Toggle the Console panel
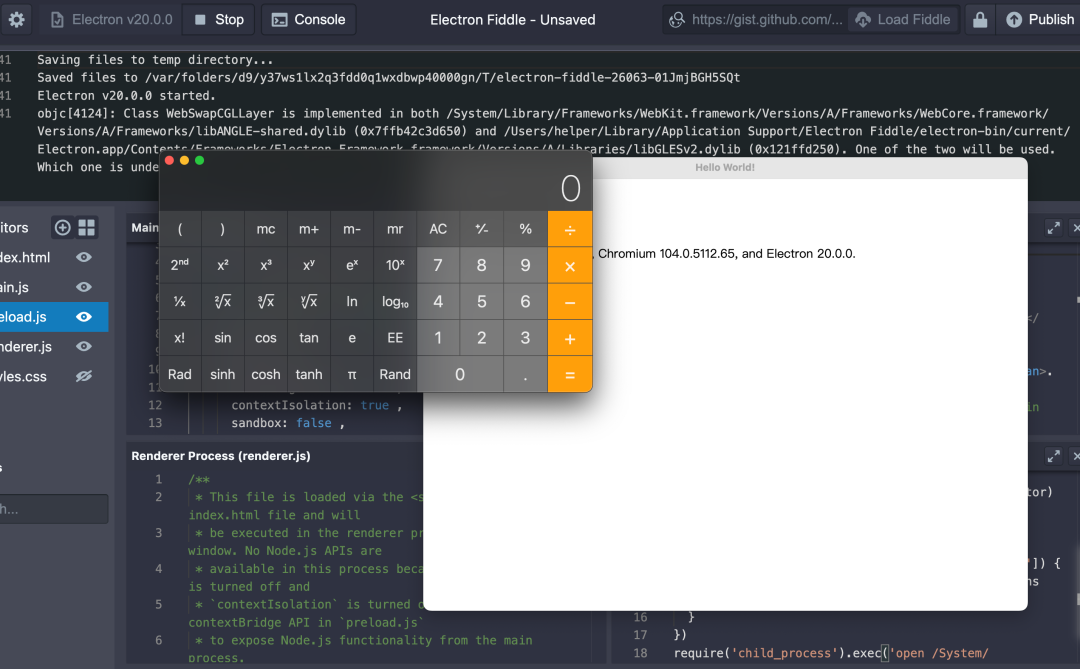Screen dimensions: 1080x669 (308, 19)
